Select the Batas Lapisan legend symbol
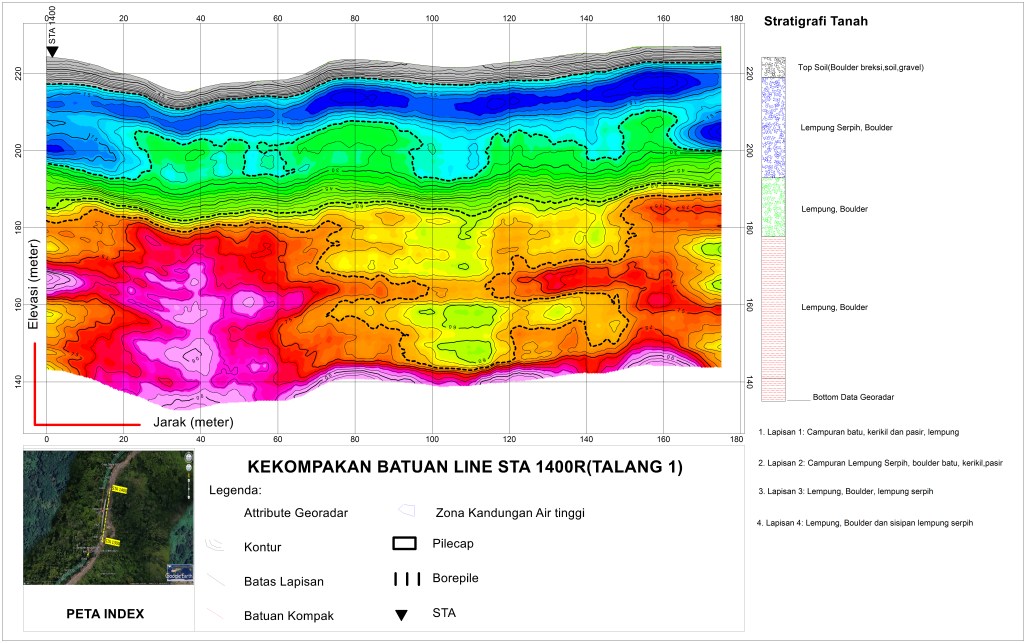Viewport: 1024px width, 643px height. (216, 580)
